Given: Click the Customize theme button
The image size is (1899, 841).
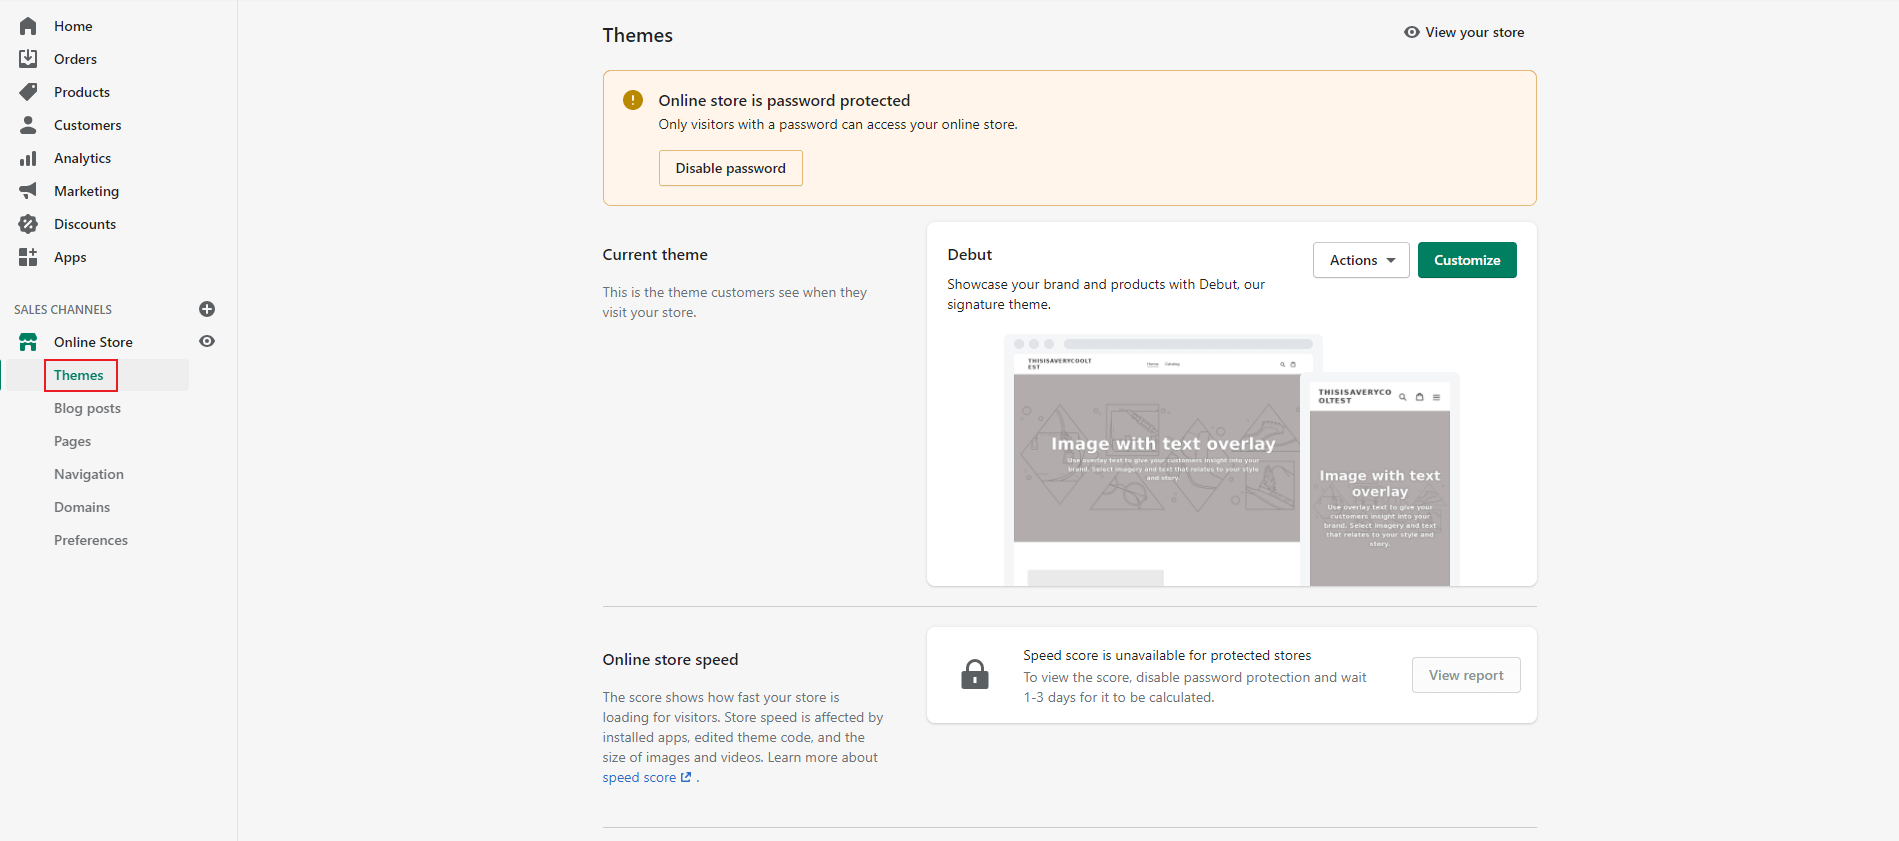Looking at the screenshot, I should [1467, 260].
